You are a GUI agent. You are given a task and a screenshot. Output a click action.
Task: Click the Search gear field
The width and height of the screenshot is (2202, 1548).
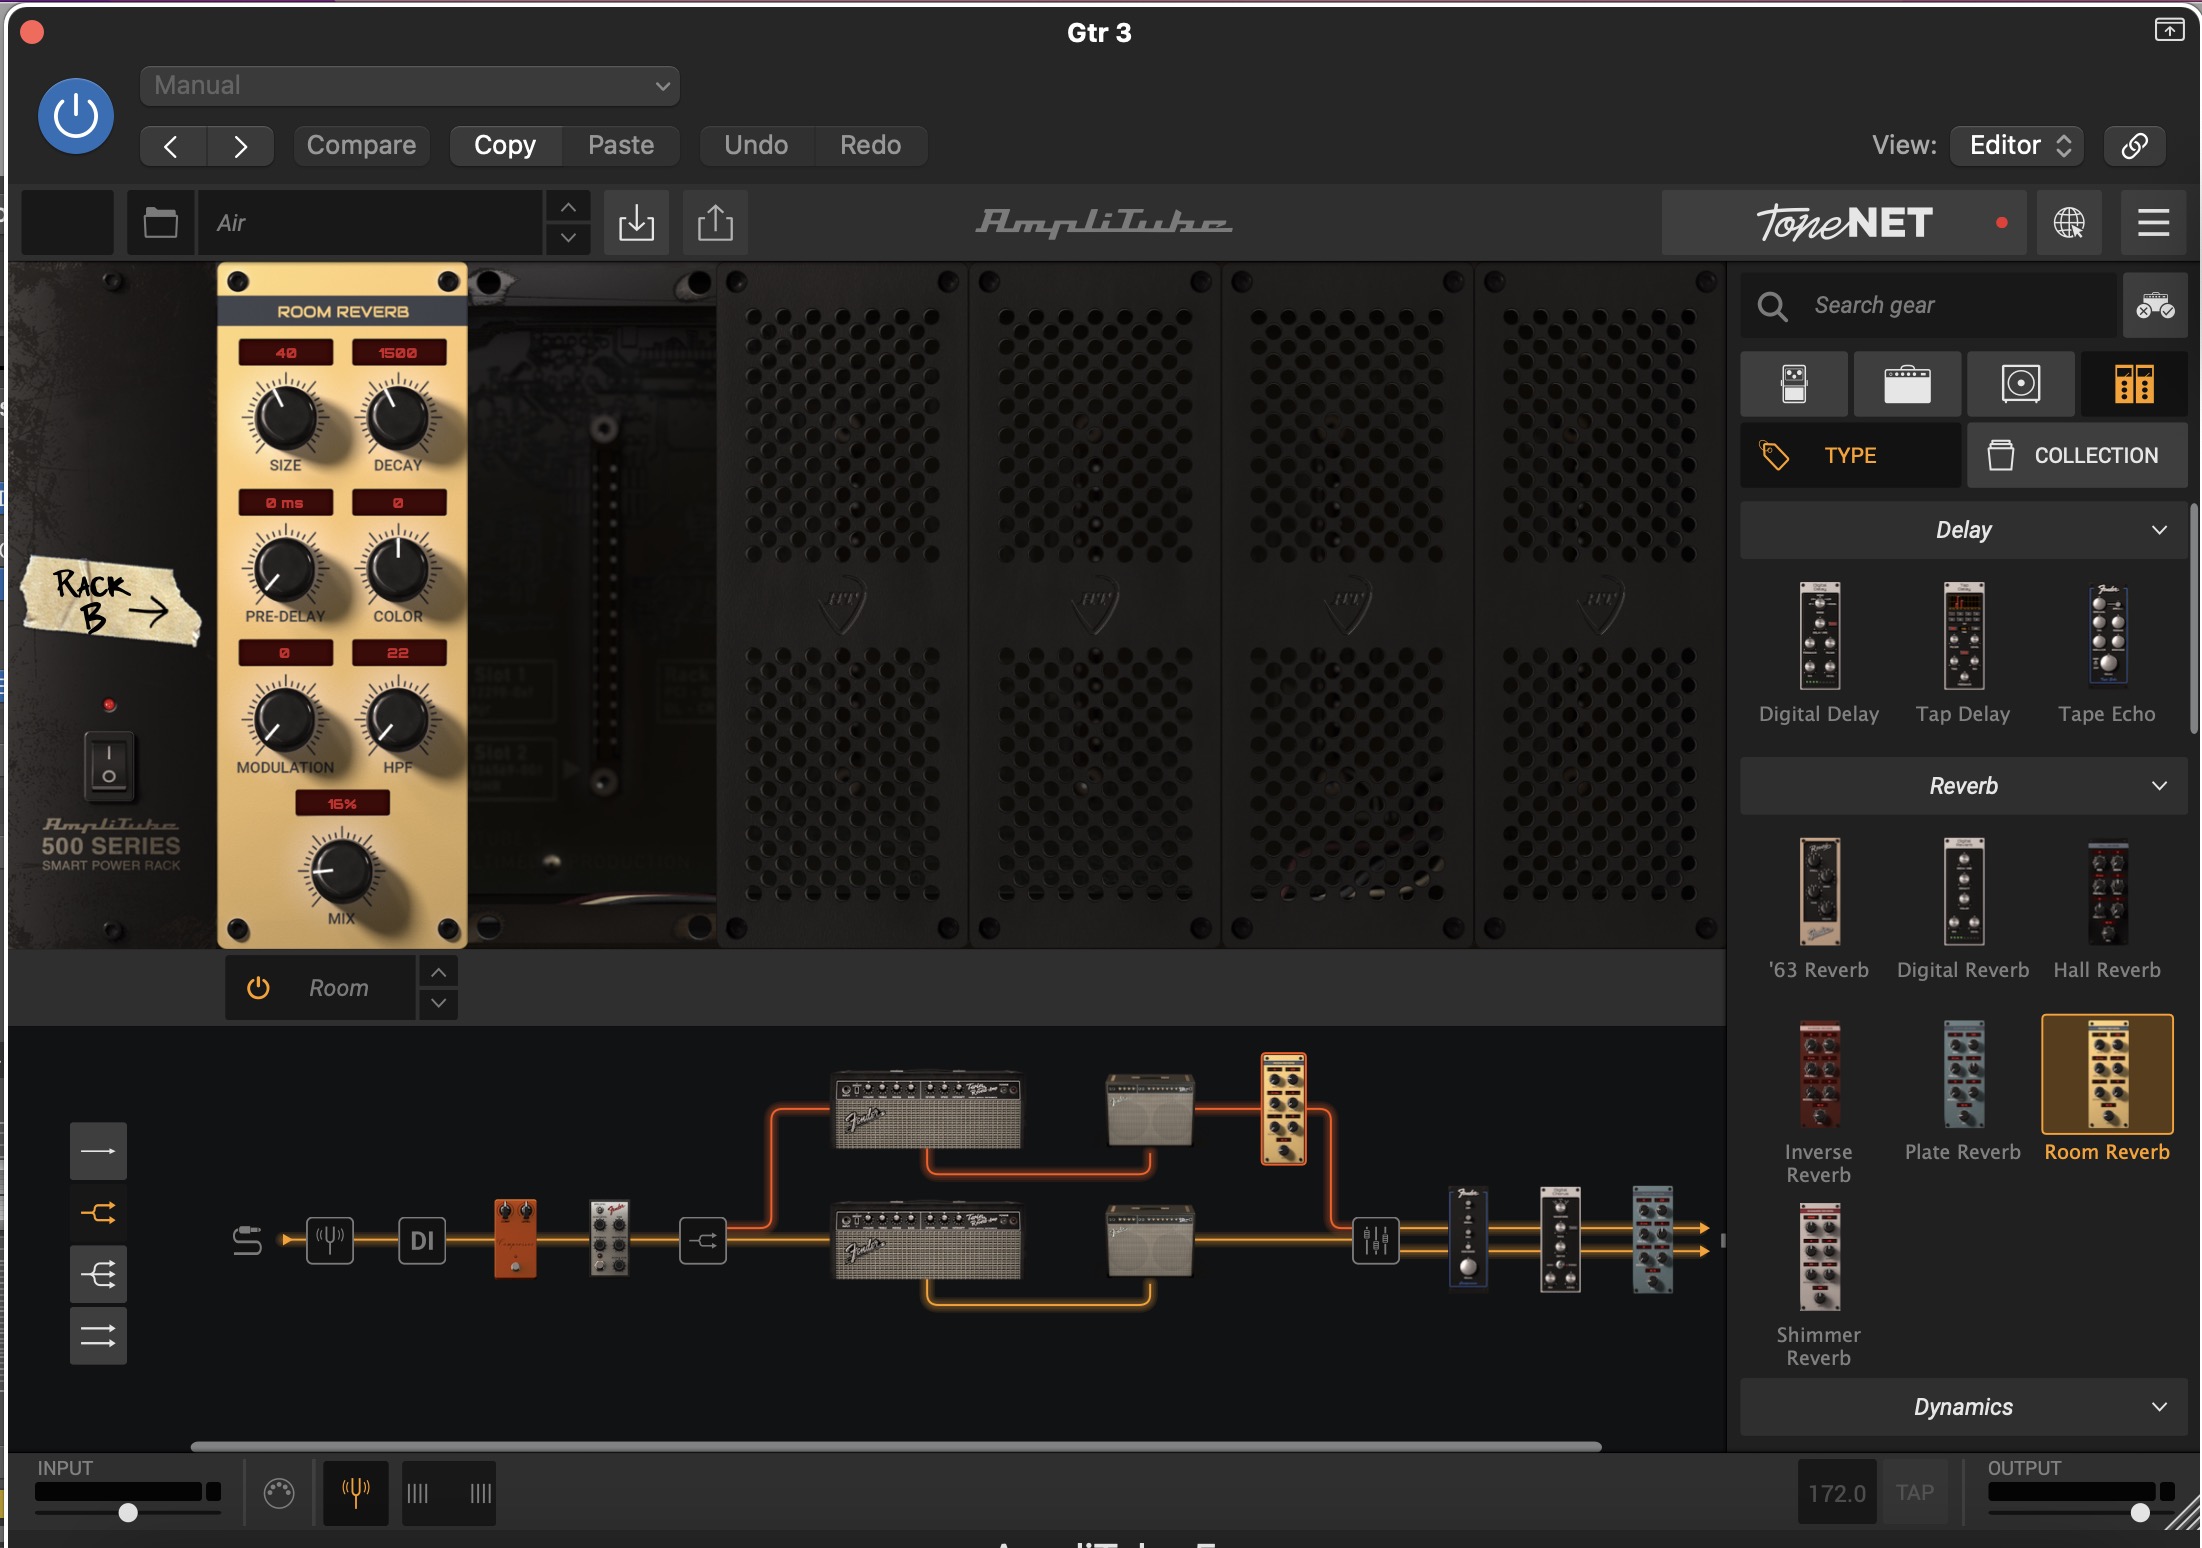point(1930,305)
